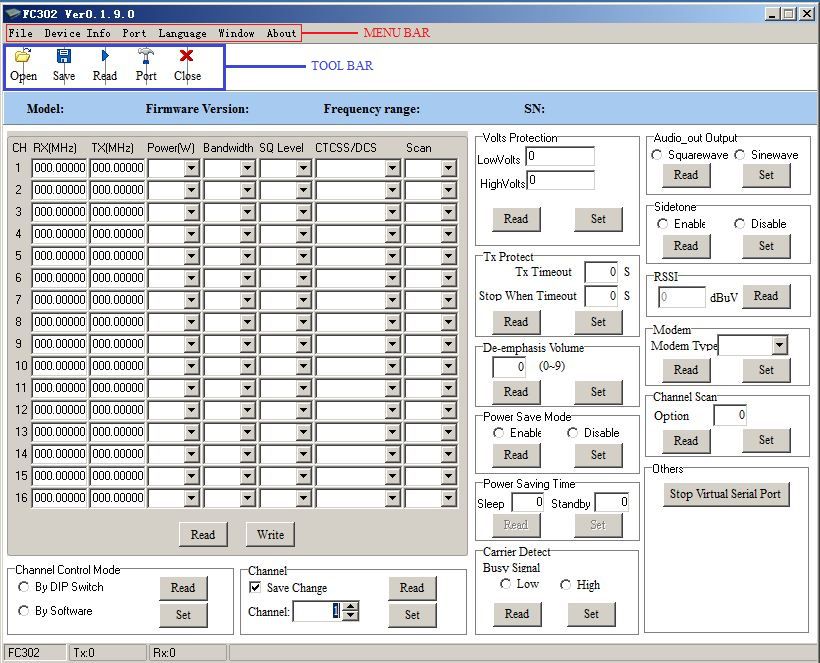820x663 pixels.
Task: Expand Scan dropdown for channel 5
Action: [448, 256]
